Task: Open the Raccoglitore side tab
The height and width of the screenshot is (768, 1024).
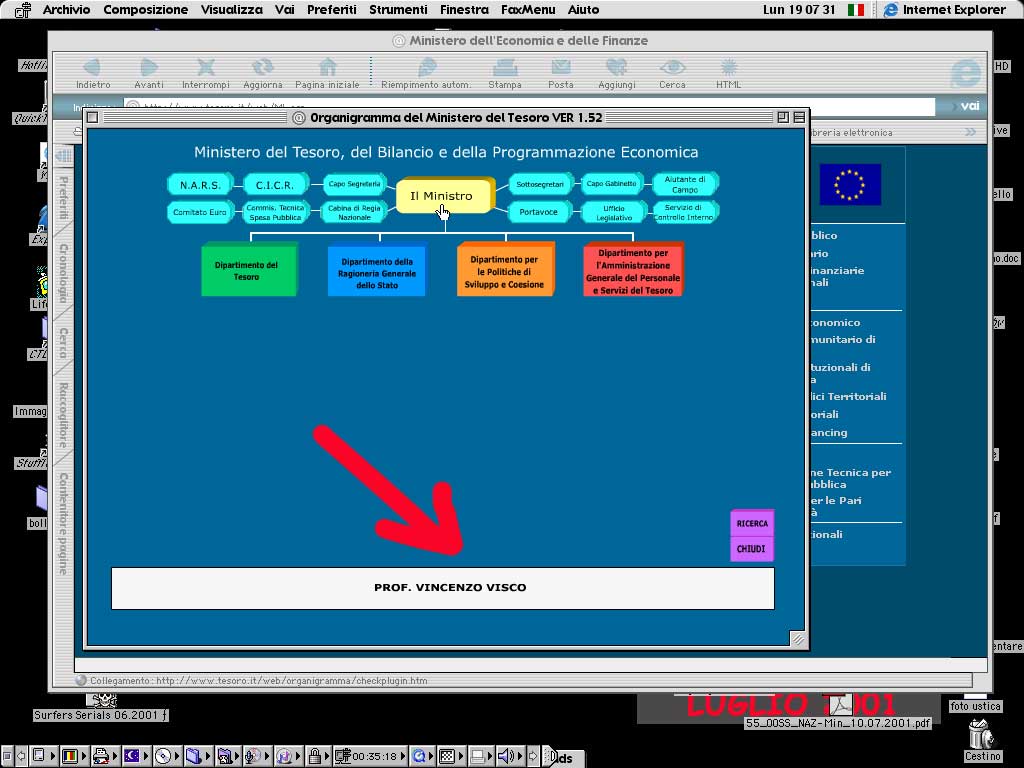Action: (63, 415)
